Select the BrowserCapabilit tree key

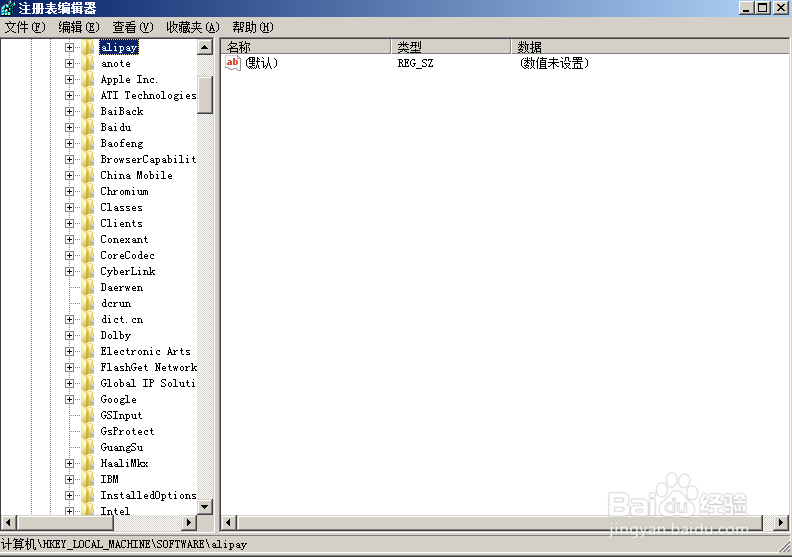148,160
